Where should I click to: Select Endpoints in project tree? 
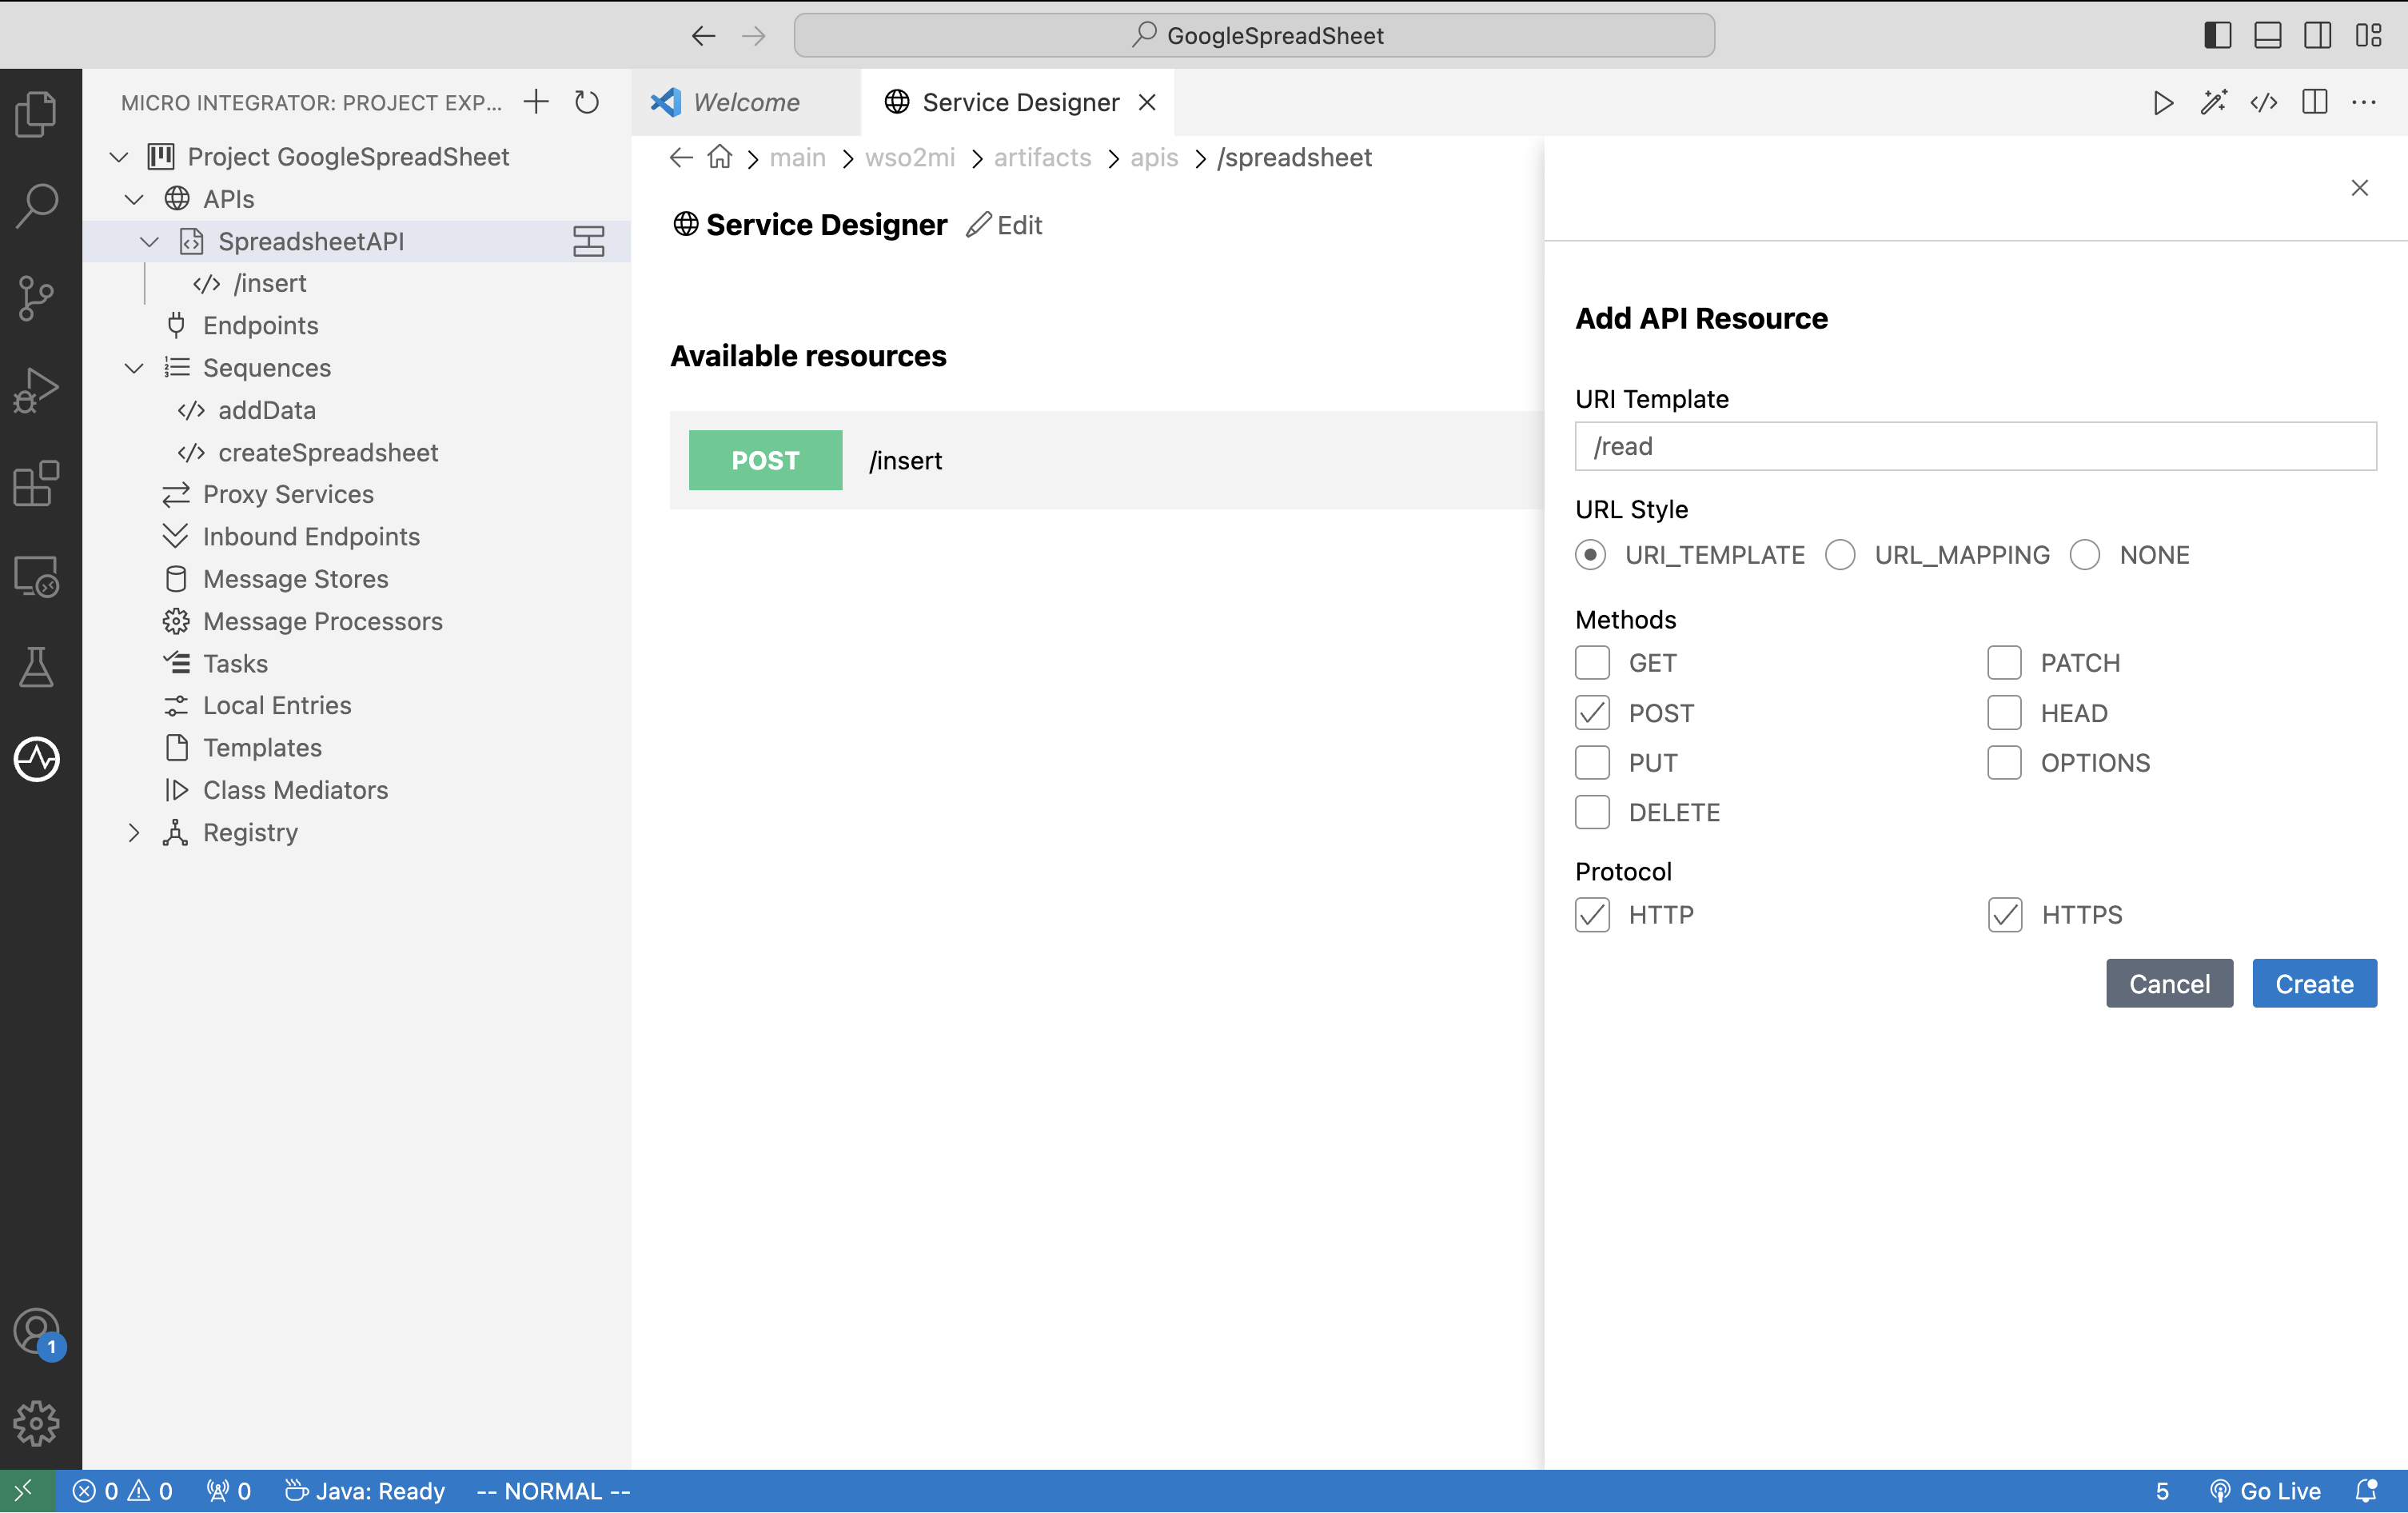click(x=357, y=326)
